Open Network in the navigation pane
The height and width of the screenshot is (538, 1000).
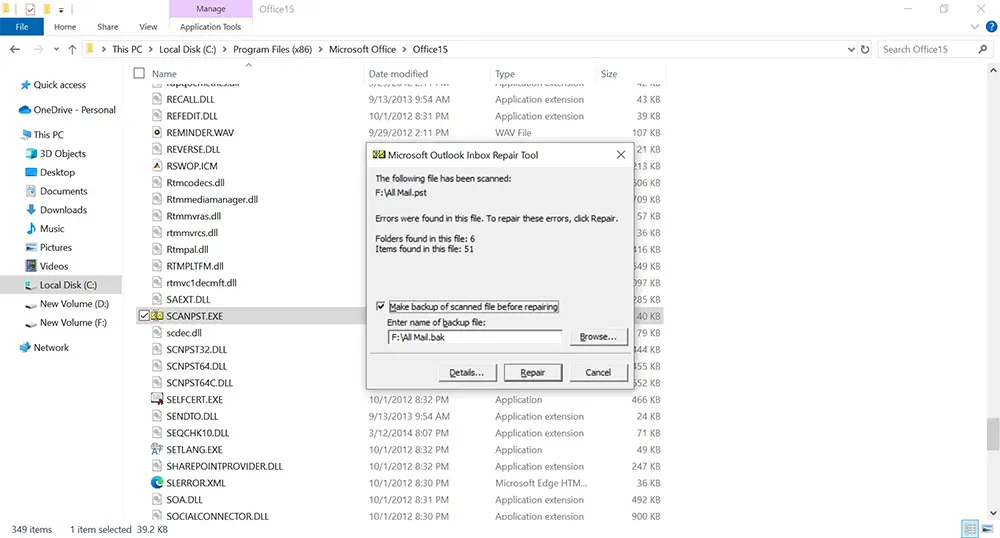click(51, 347)
